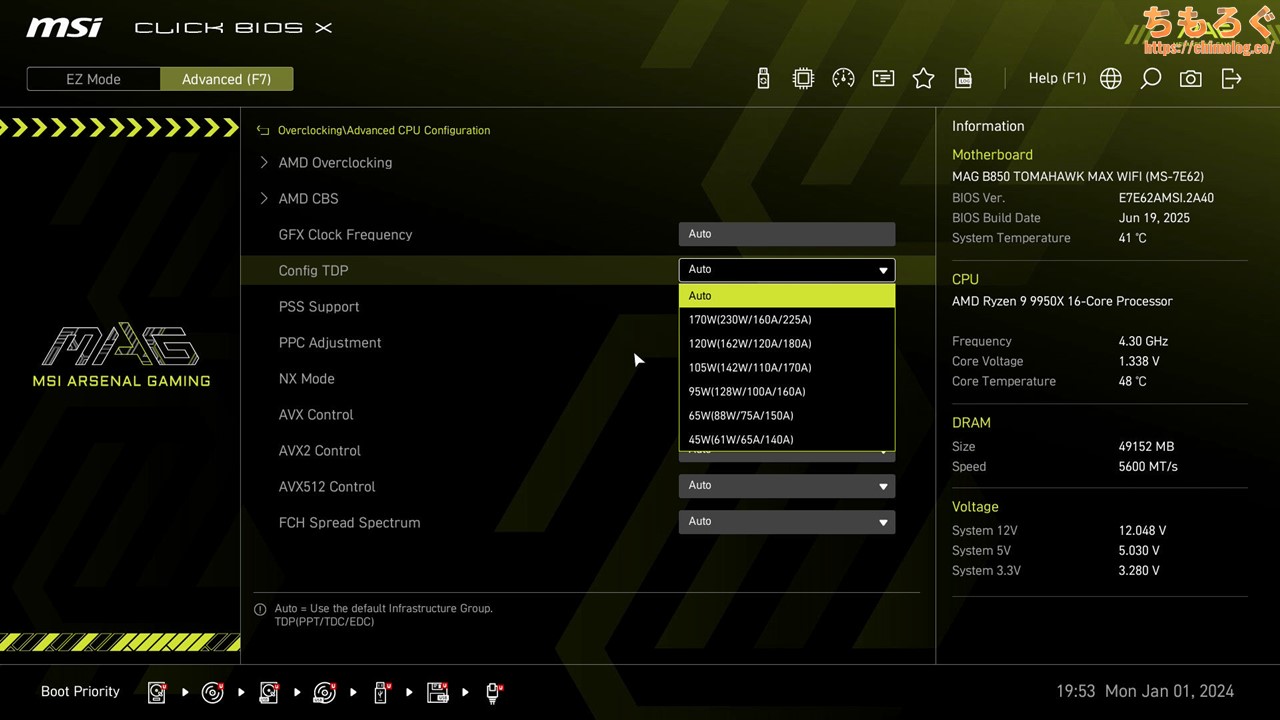The image size is (1280, 720).
Task: Click the search magnifier icon
Action: 1150,79
